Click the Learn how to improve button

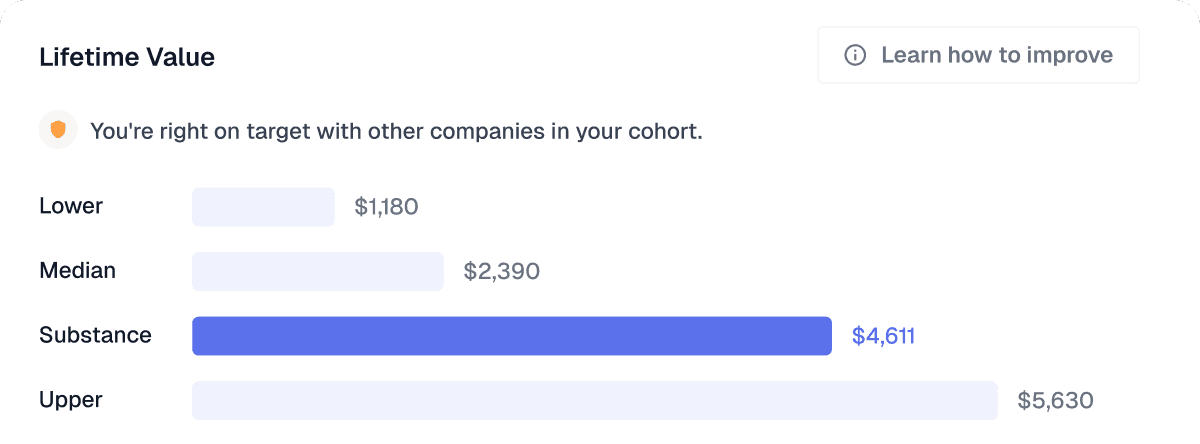[x=978, y=55]
